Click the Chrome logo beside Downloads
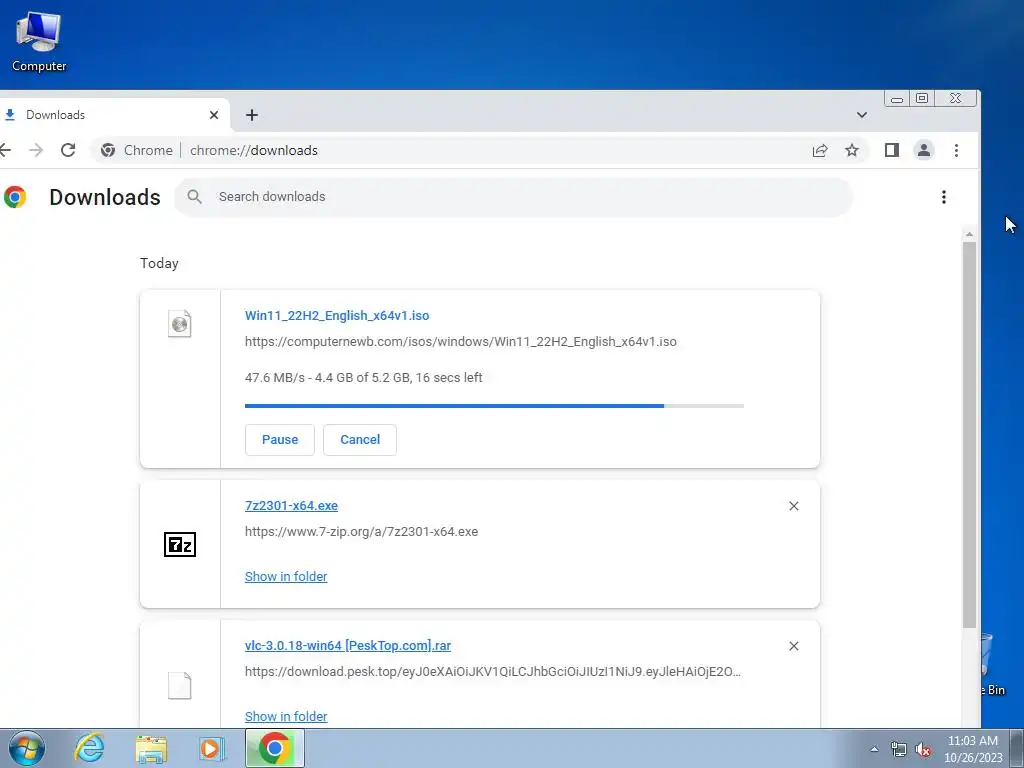 (14, 197)
